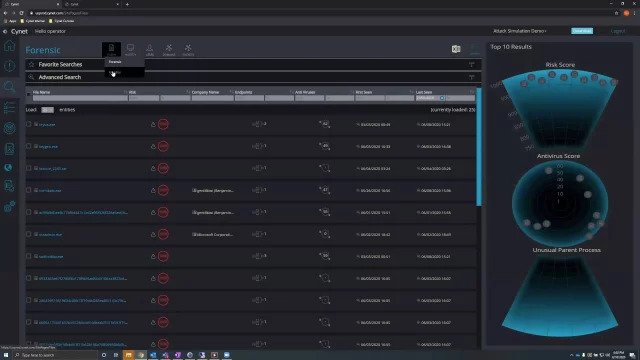Focus the File Name filter input
The width and height of the screenshot is (640, 360).
(x=80, y=98)
